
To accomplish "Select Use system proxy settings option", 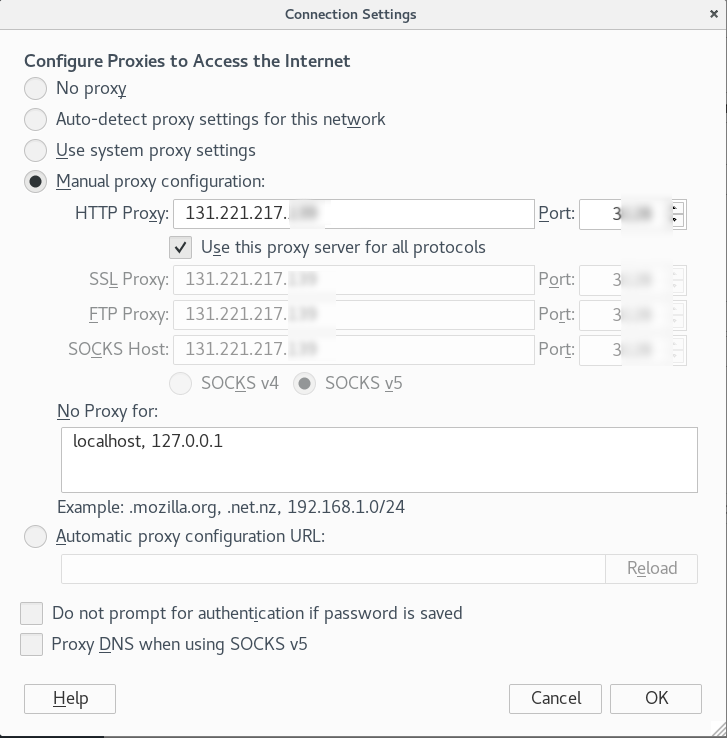I will tap(35, 151).
